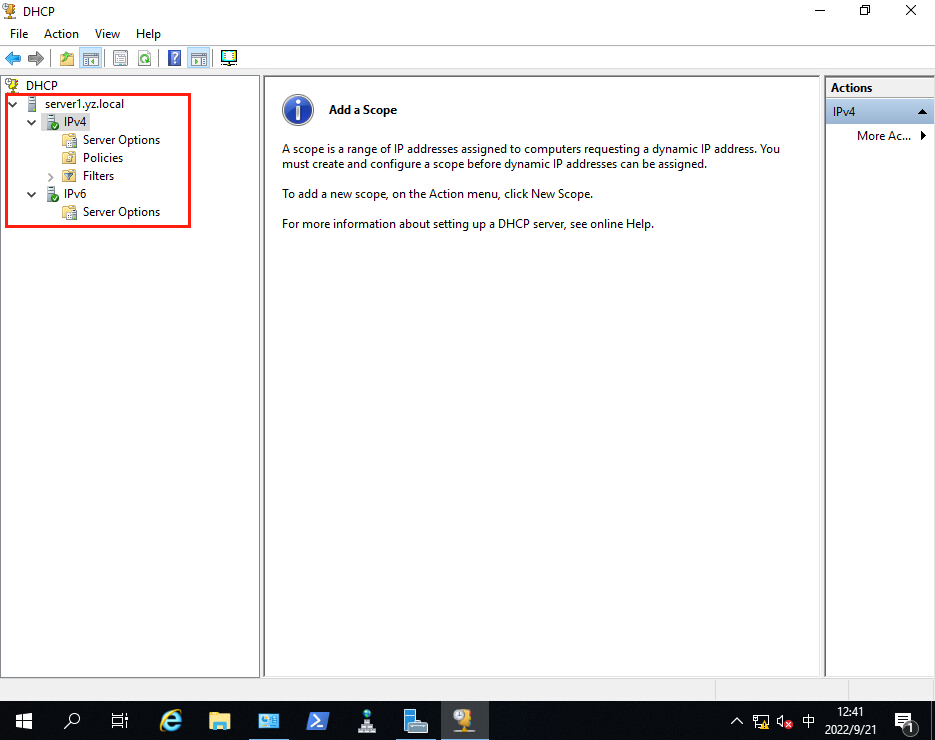This screenshot has height=740, width=935.
Task: Collapse the IPv4 node chevron
Action: 32,122
